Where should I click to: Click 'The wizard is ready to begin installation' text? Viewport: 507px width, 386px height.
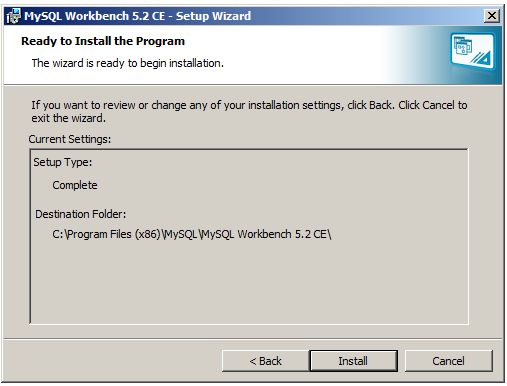[x=128, y=63]
